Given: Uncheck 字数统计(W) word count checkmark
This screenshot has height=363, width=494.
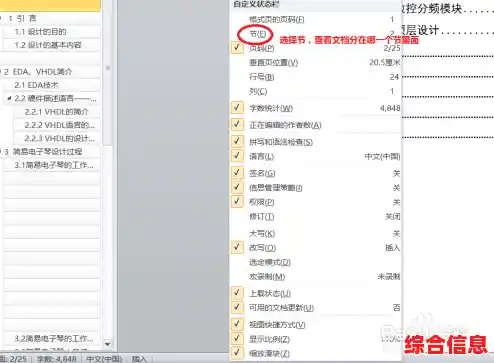Looking at the screenshot, I should click(237, 108).
